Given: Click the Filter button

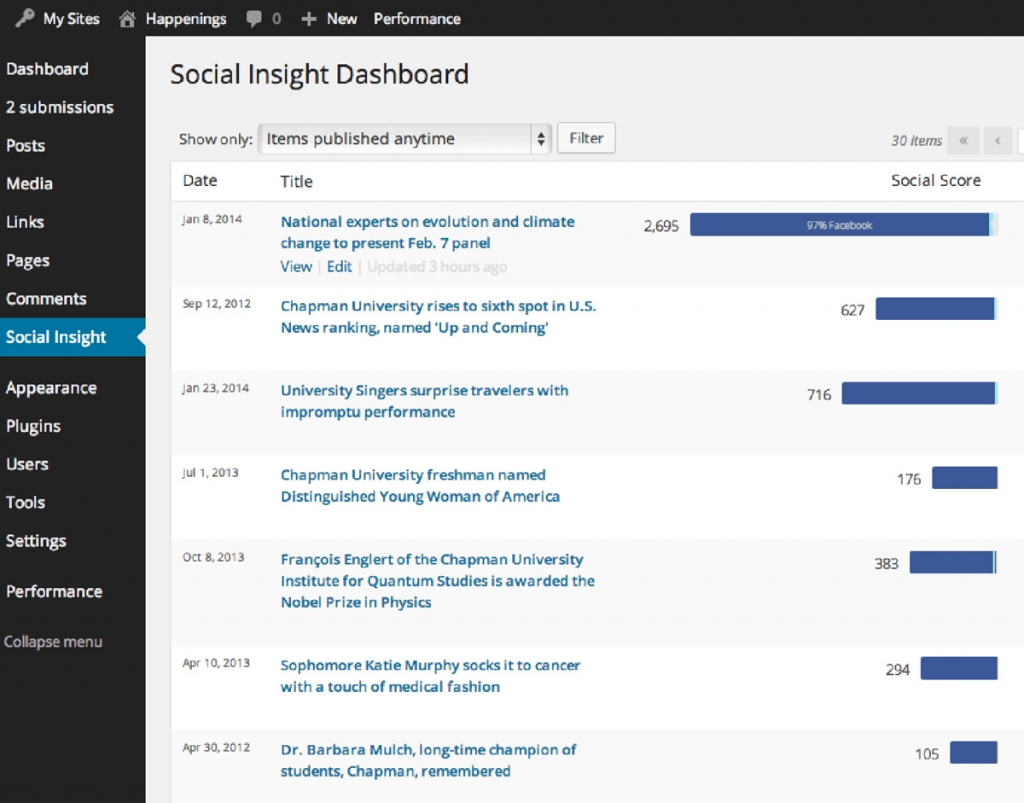Looking at the screenshot, I should tap(586, 138).
